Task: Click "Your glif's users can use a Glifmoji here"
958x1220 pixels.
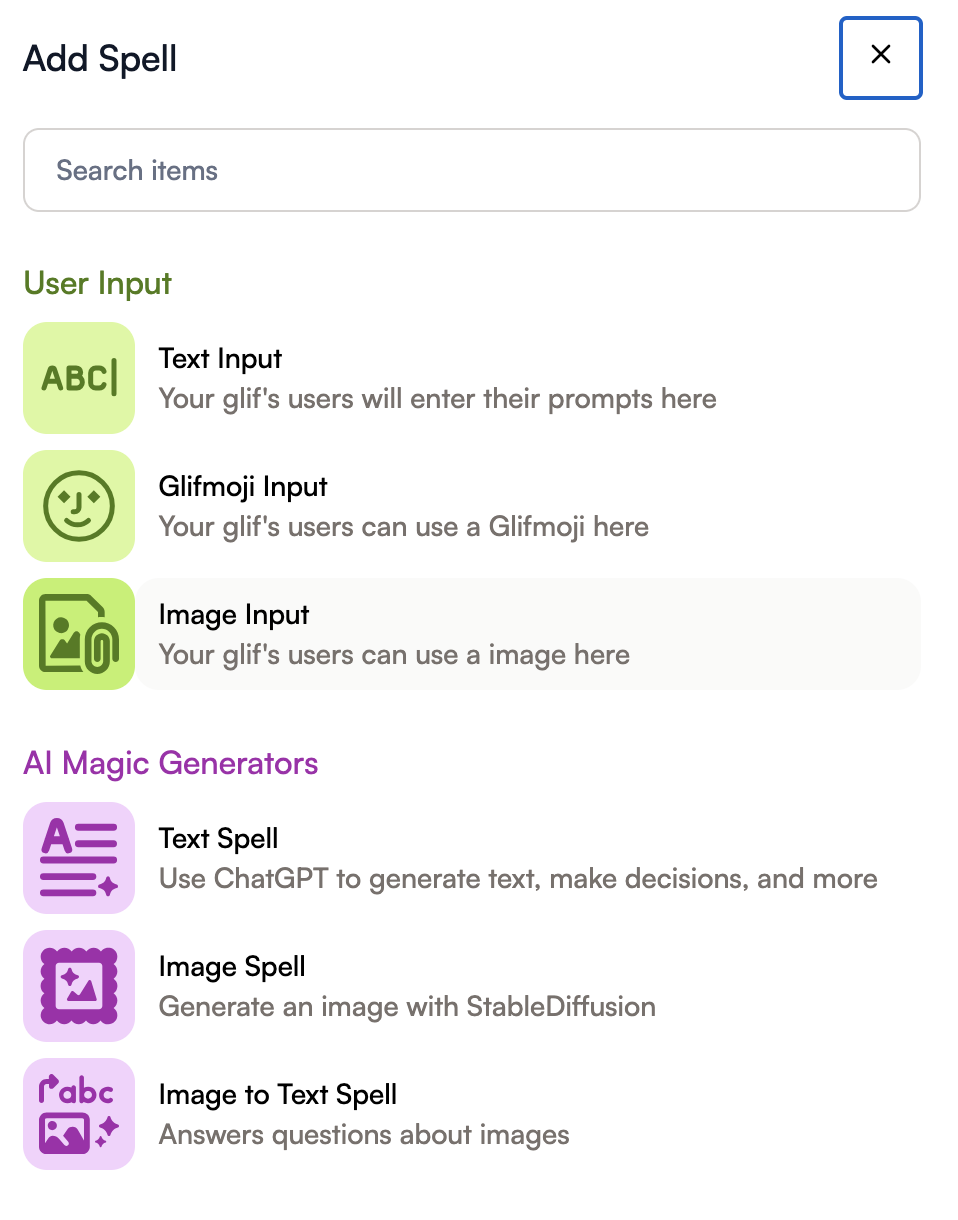Action: point(403,527)
